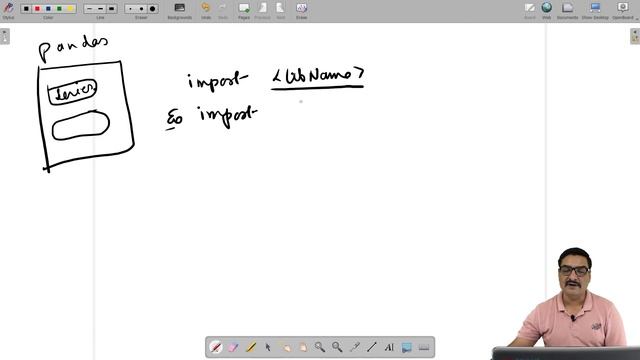640x360 pixels.
Task: Select the Scroll page hand tool
Action: point(302,347)
